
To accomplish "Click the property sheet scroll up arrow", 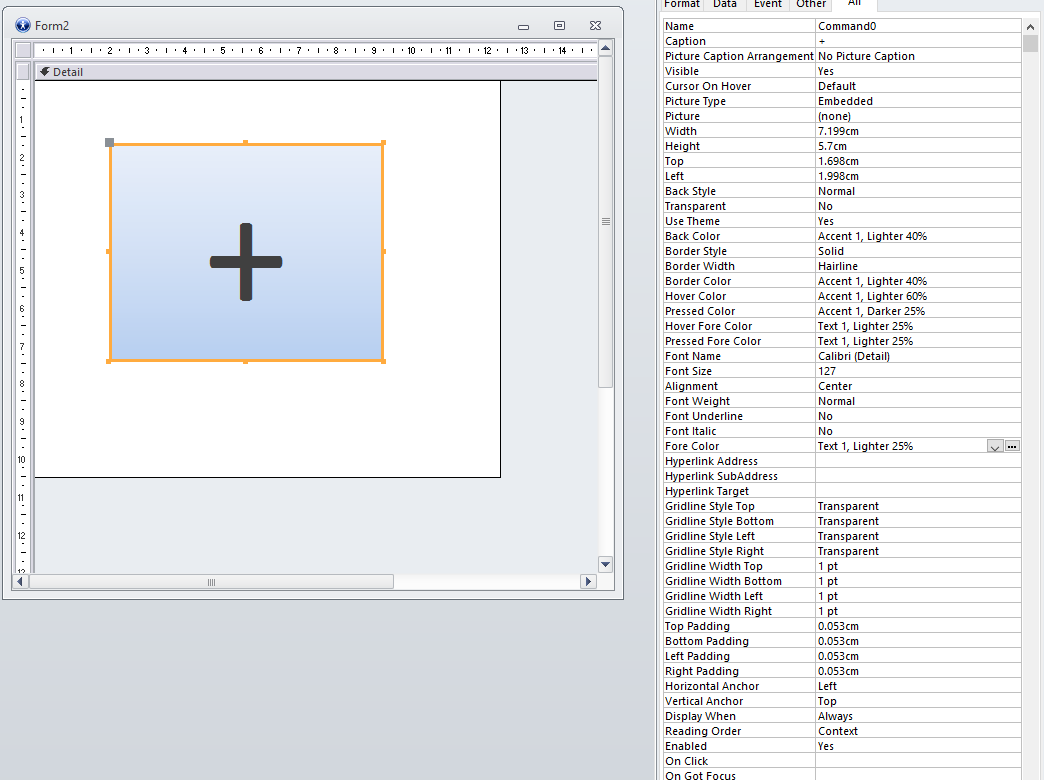I will point(1030,27).
